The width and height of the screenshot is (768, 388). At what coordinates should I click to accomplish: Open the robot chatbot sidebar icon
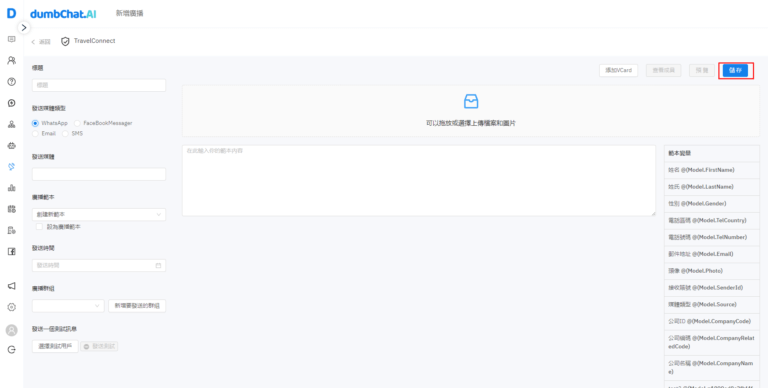pos(11,146)
